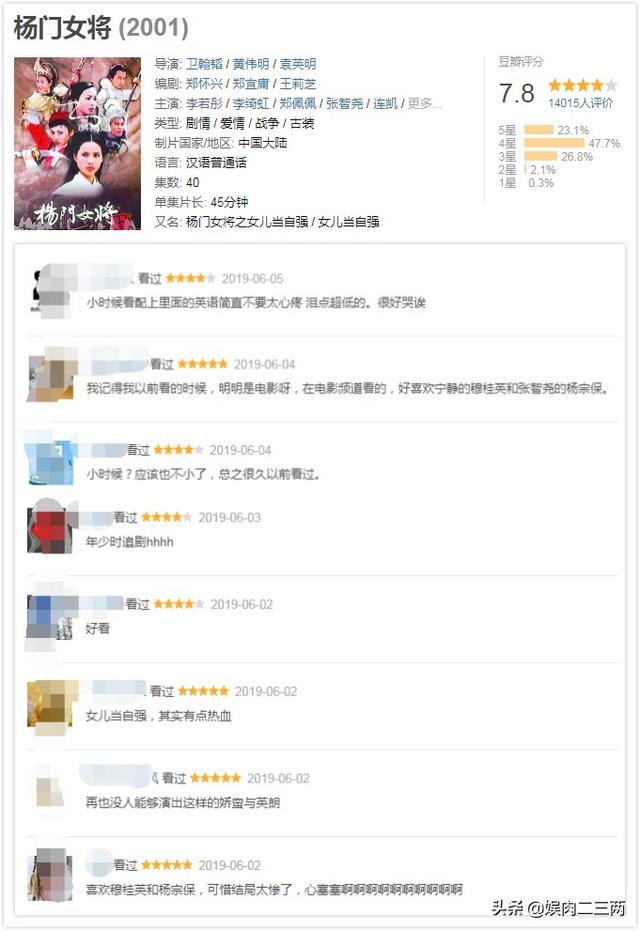Viewport: 640px width, 931px height.
Task: Open the 14015人评价 ratings link
Action: pos(581,103)
